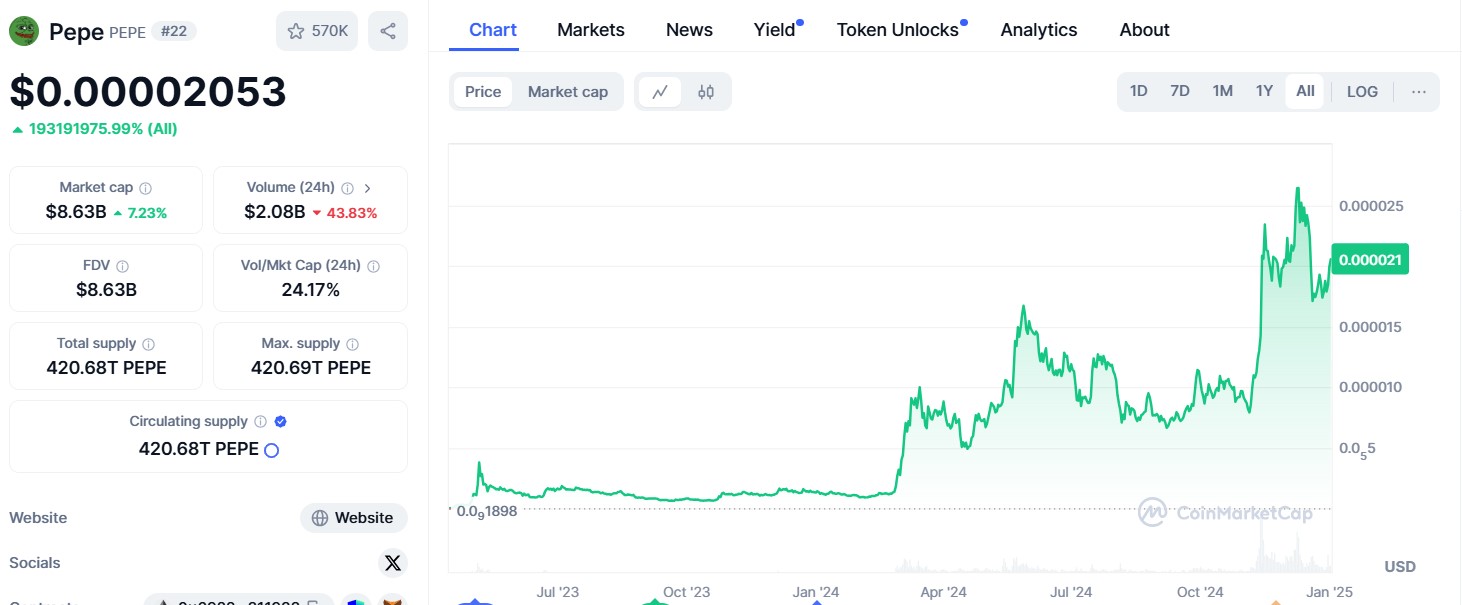Switch to candlestick chart icon
This screenshot has height=605, width=1462.
[x=706, y=92]
